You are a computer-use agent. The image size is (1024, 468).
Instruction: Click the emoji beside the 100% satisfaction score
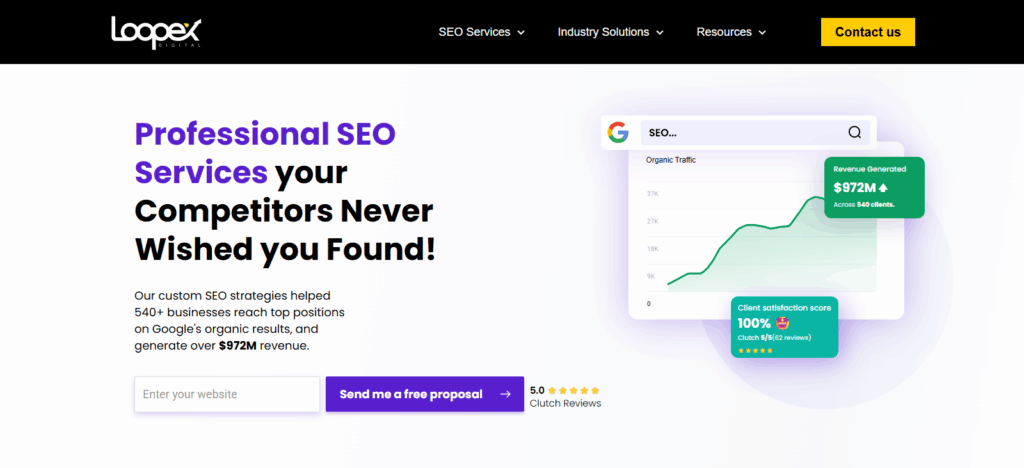click(780, 323)
